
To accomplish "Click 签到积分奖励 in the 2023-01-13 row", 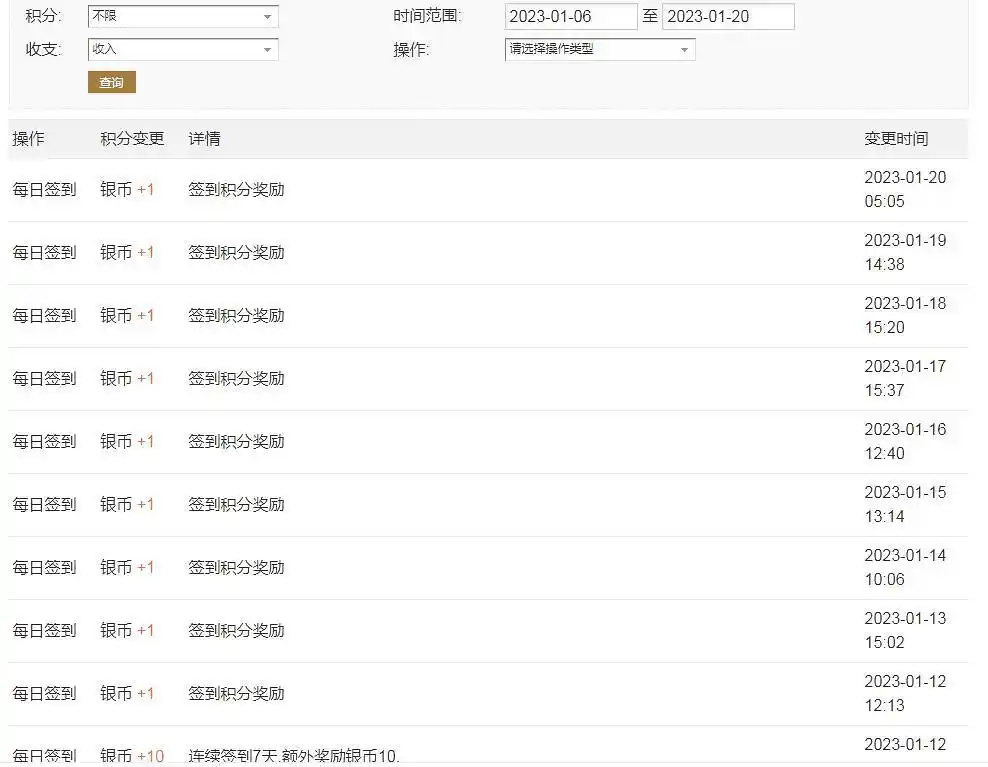I will (236, 630).
